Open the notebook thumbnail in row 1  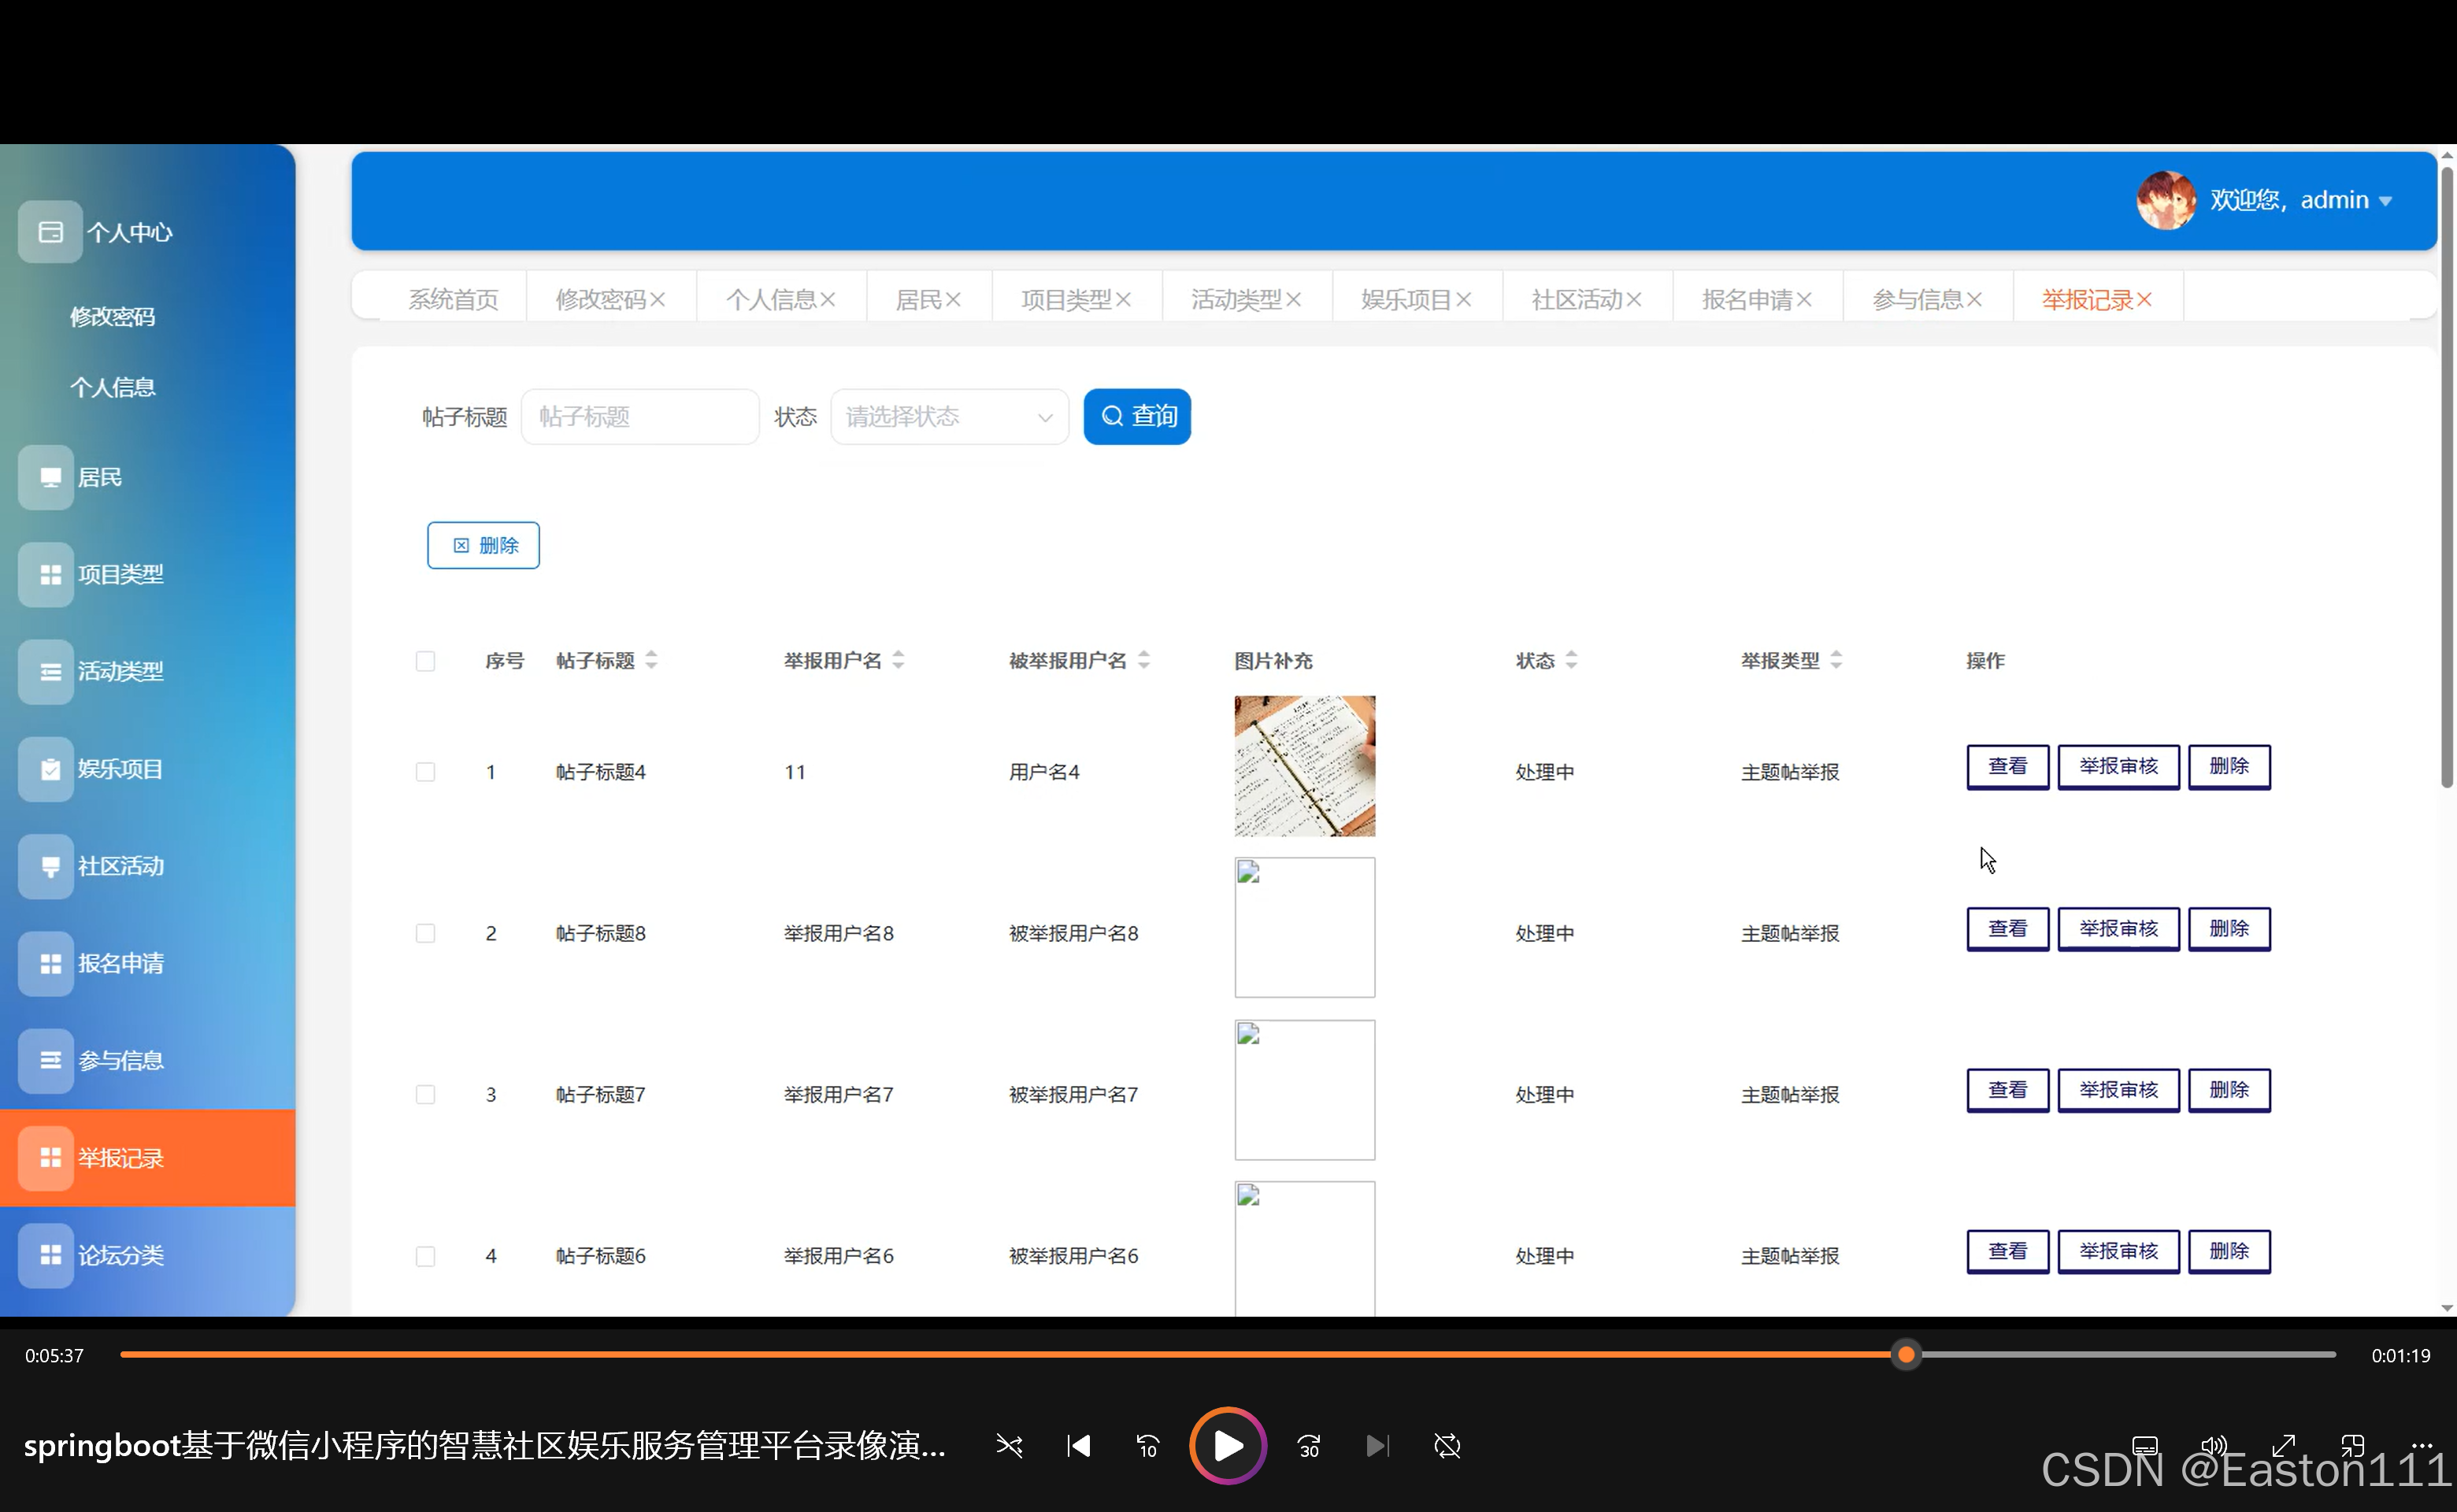1304,766
